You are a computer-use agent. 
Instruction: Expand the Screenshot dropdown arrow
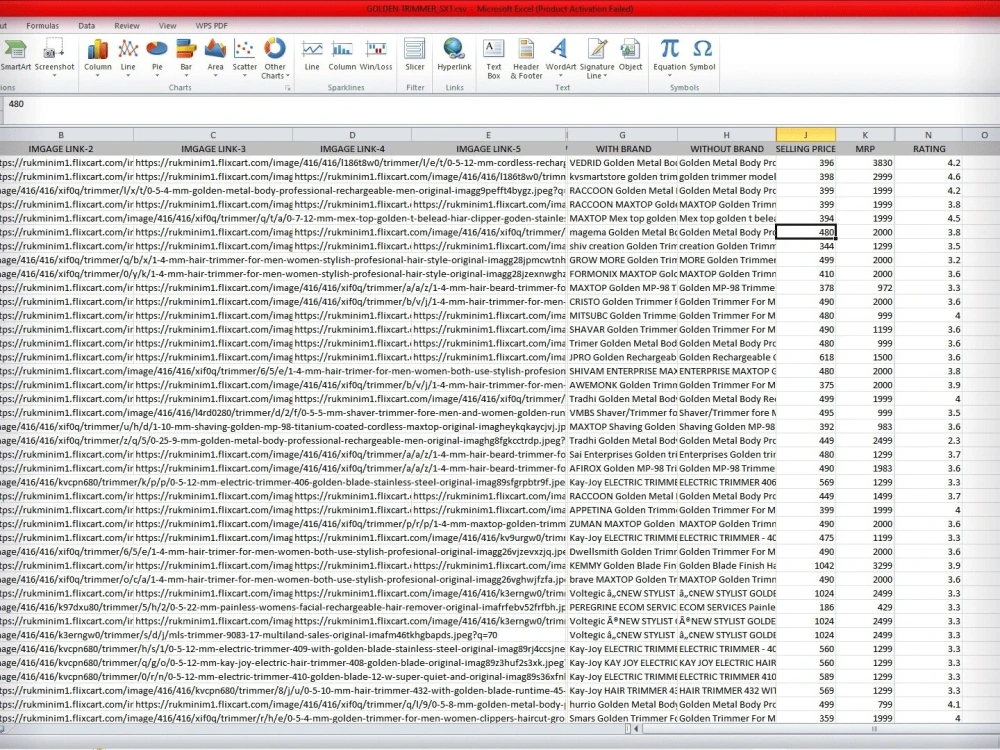[54, 75]
